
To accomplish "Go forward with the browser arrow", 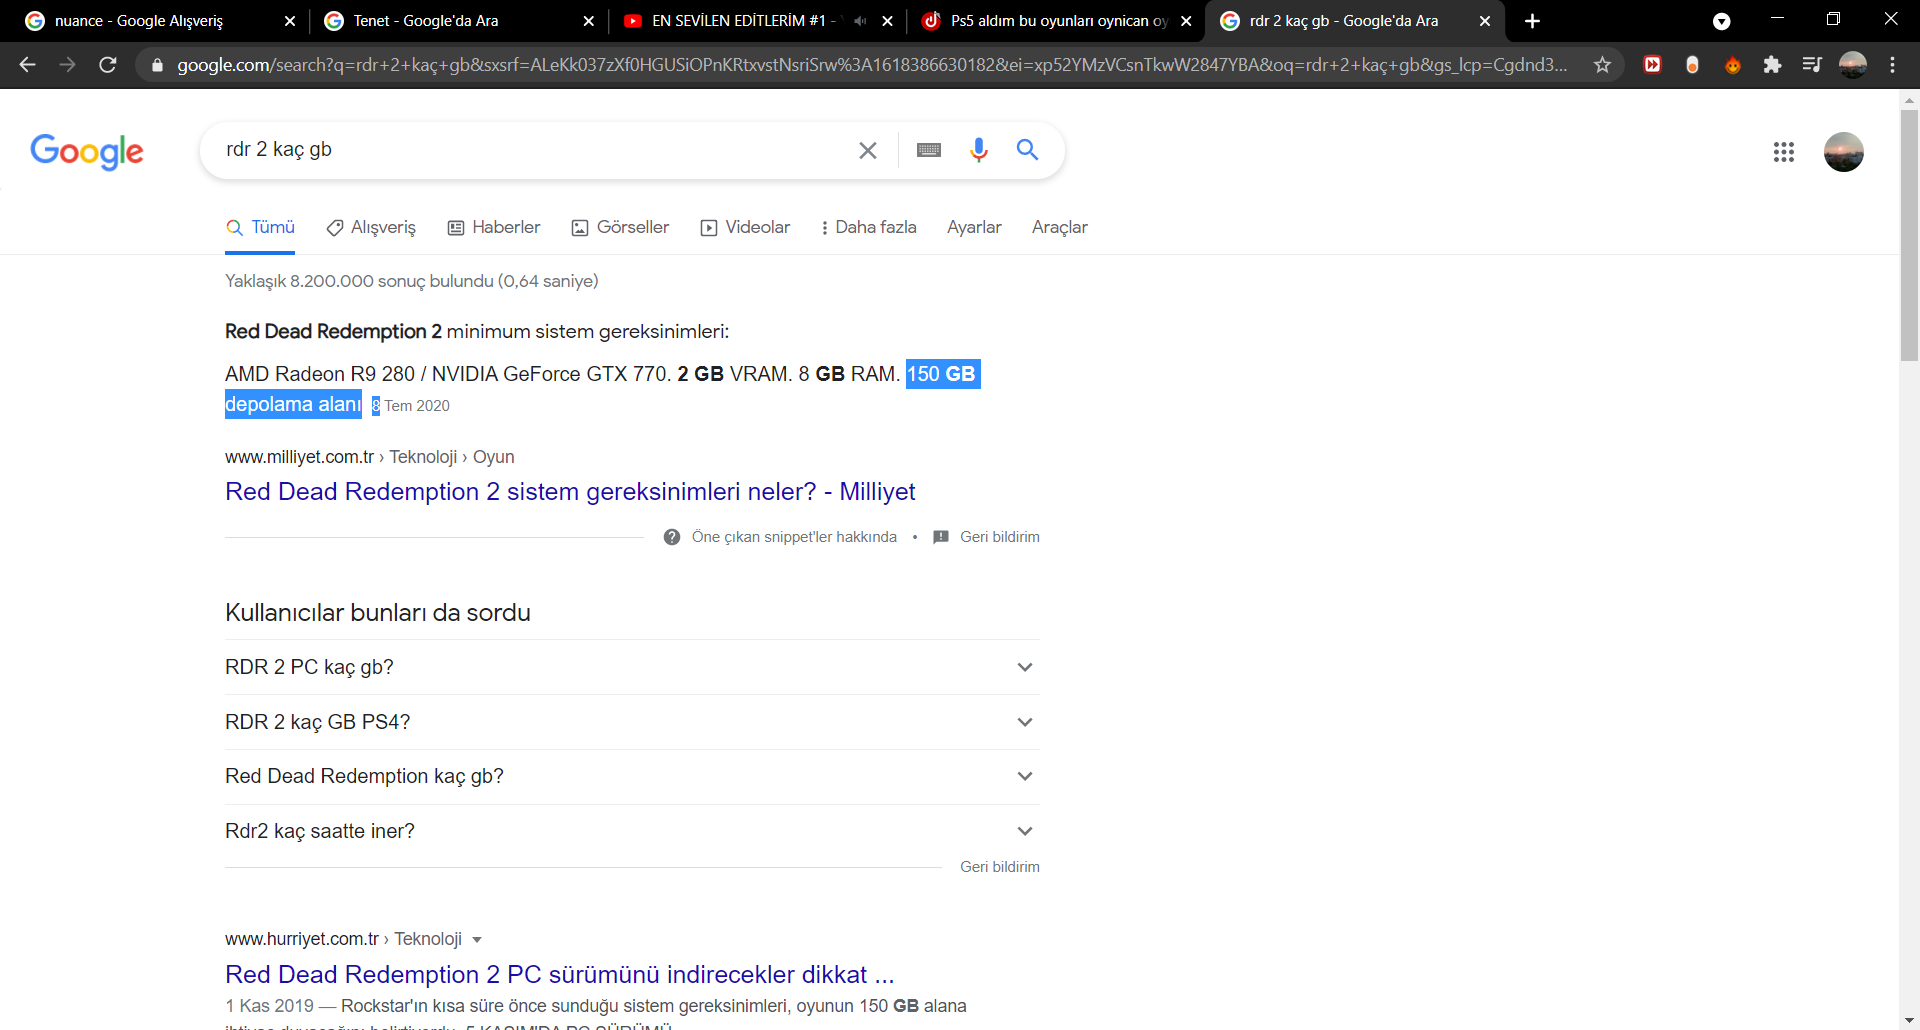I will click(67, 65).
